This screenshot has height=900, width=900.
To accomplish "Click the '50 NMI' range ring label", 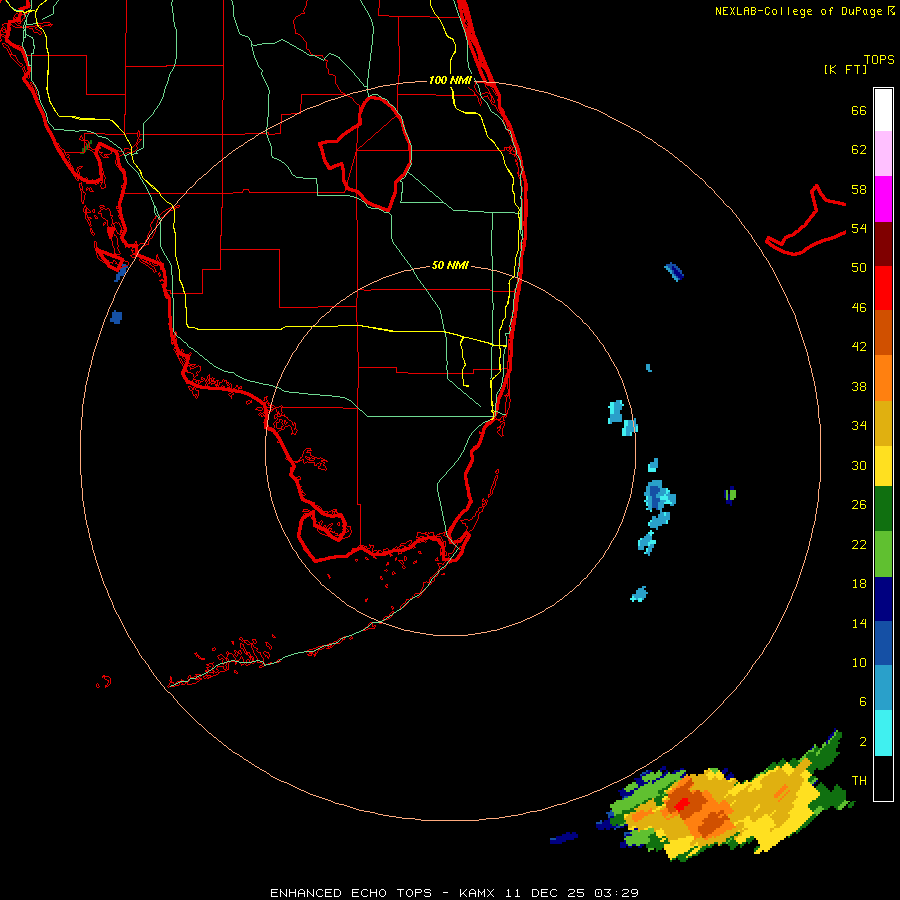I will (x=451, y=265).
